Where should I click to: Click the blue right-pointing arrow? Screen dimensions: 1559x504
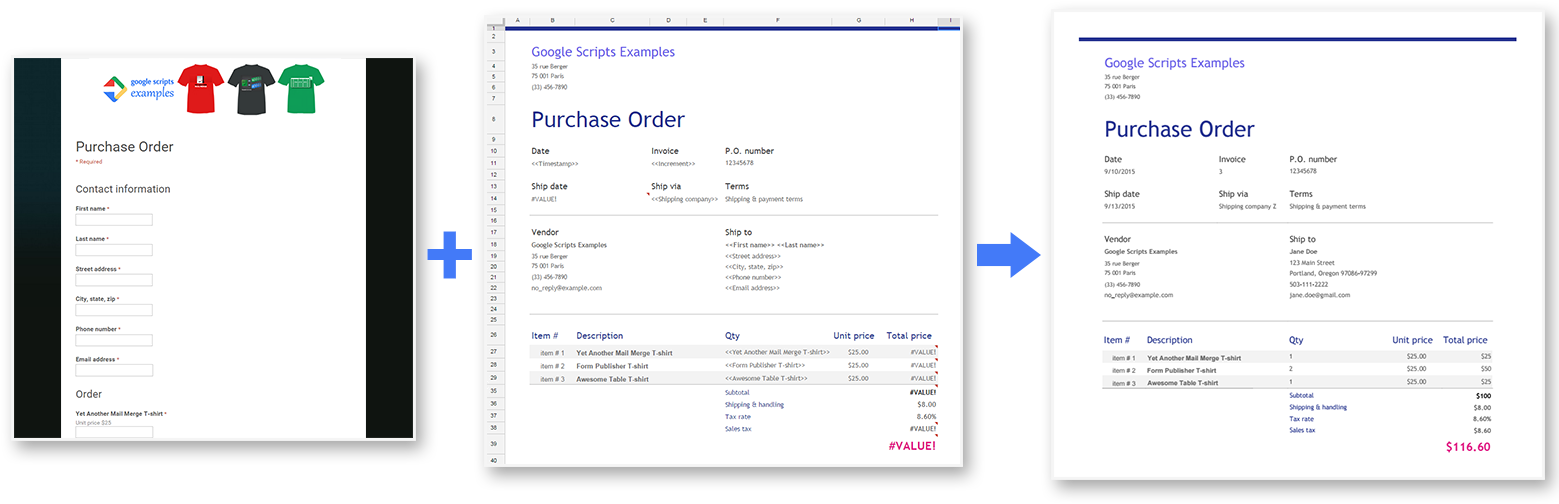coord(1008,255)
